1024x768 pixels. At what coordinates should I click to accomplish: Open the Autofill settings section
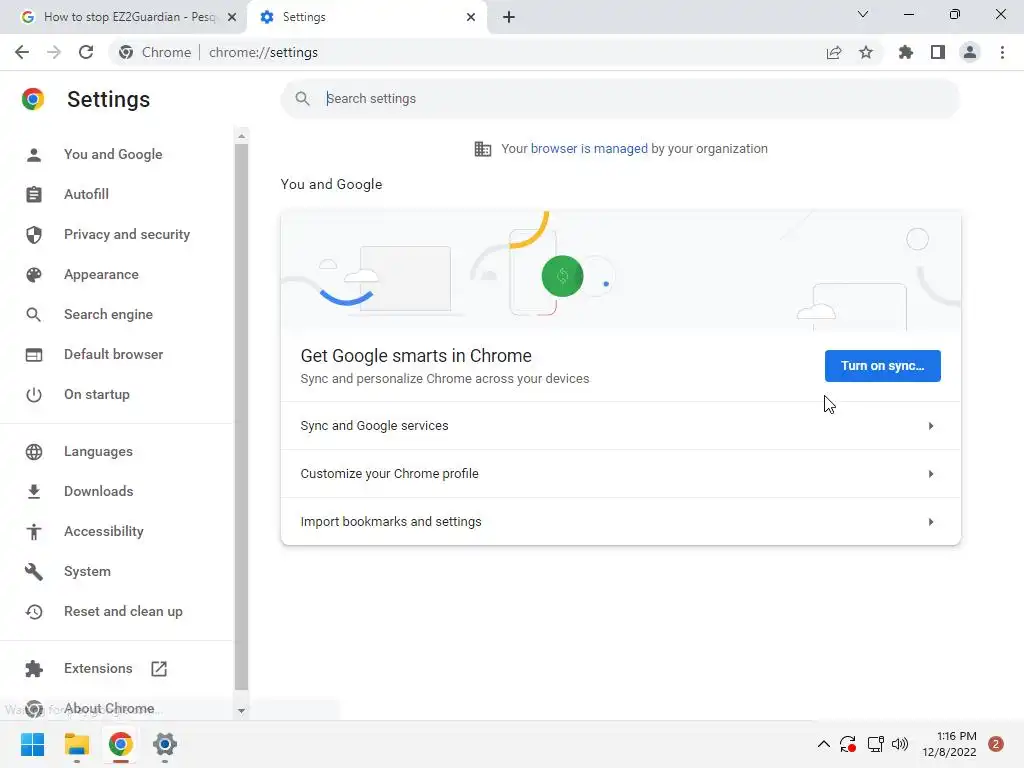click(86, 195)
